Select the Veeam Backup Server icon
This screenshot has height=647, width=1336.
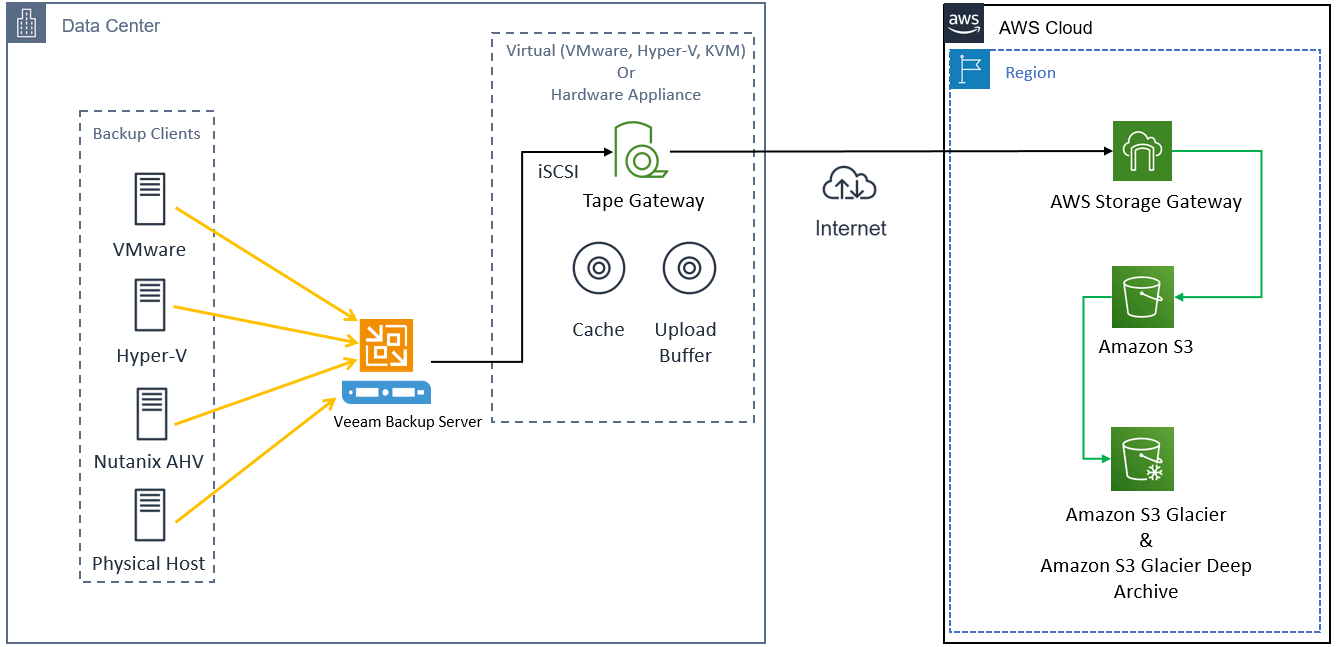pos(386,391)
